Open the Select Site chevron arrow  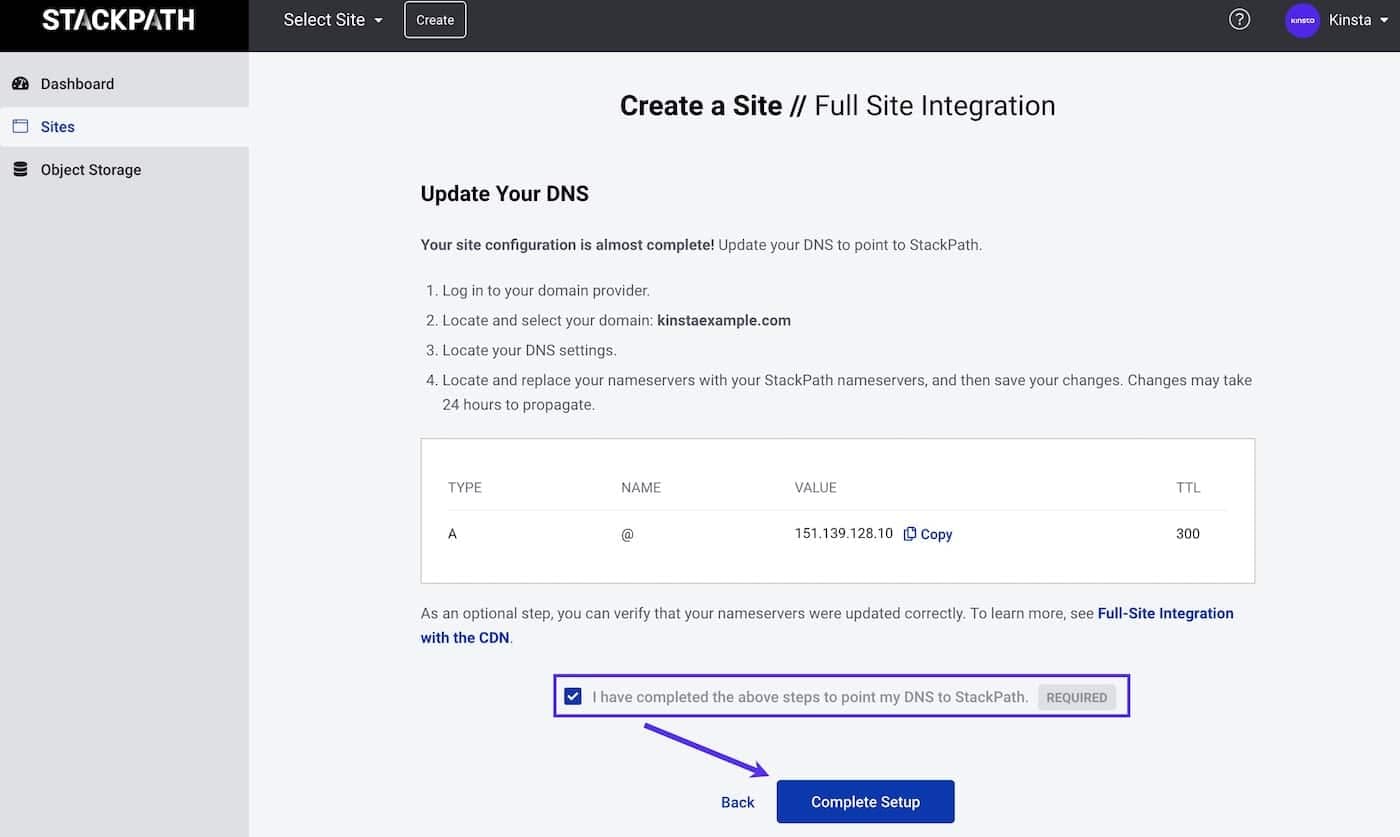pos(378,20)
